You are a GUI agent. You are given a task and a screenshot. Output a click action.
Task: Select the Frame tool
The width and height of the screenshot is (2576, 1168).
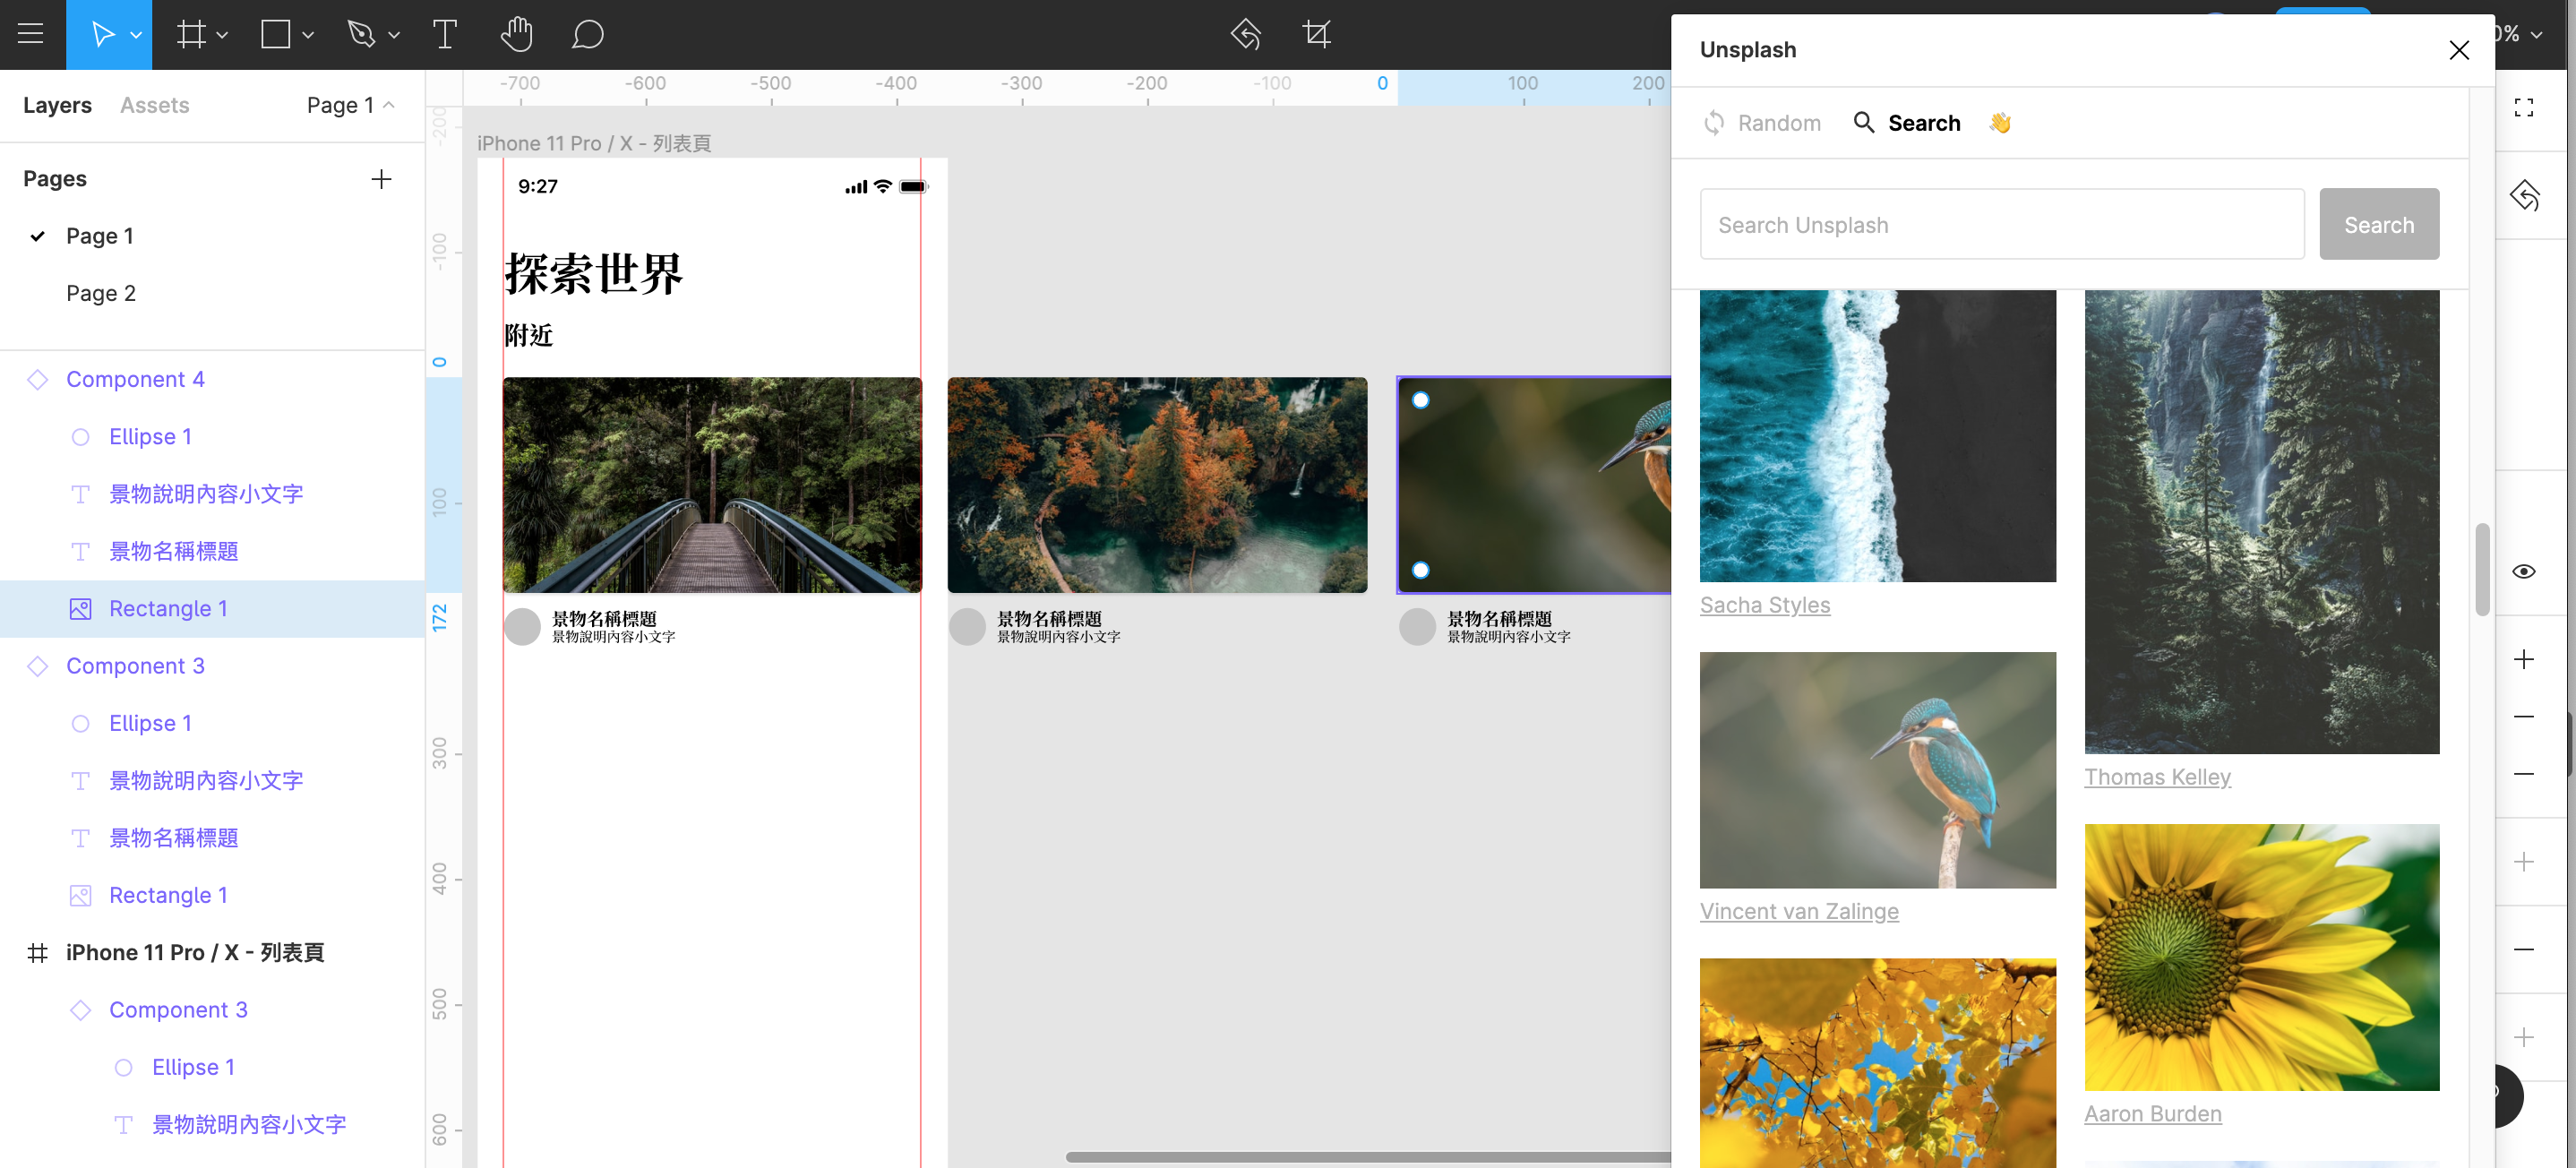190,34
